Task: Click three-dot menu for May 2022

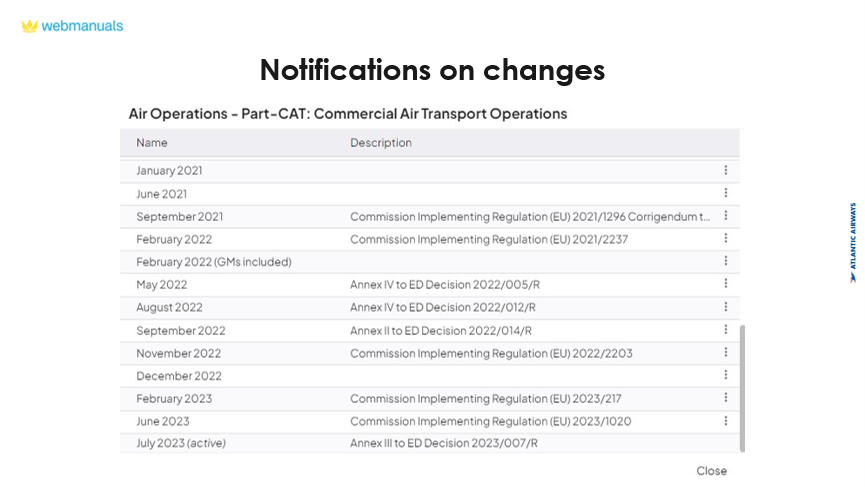Action: click(x=726, y=284)
